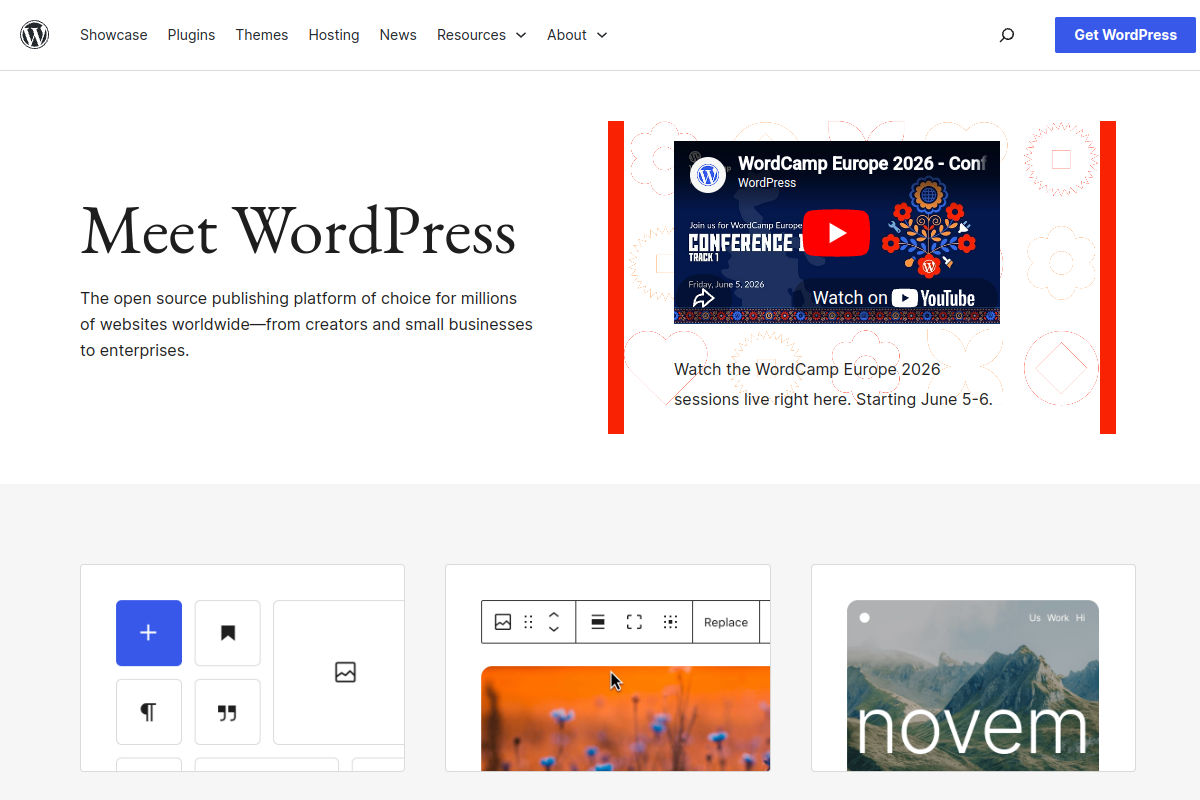Click the WordPress channel avatar in the video

coord(708,175)
